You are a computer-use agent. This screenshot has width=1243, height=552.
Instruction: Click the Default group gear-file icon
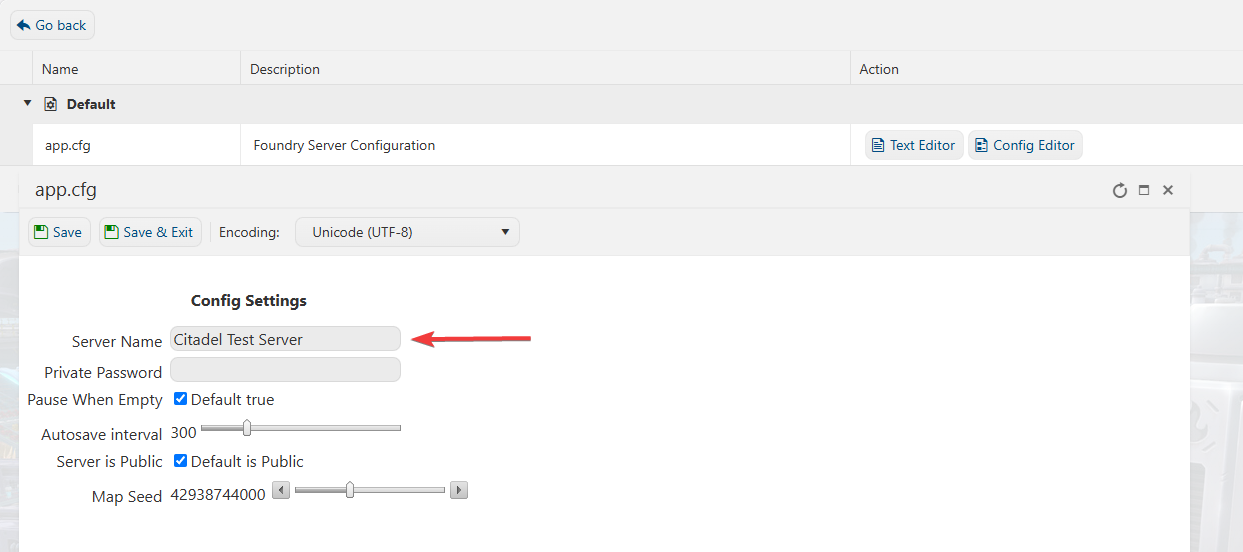click(x=51, y=104)
